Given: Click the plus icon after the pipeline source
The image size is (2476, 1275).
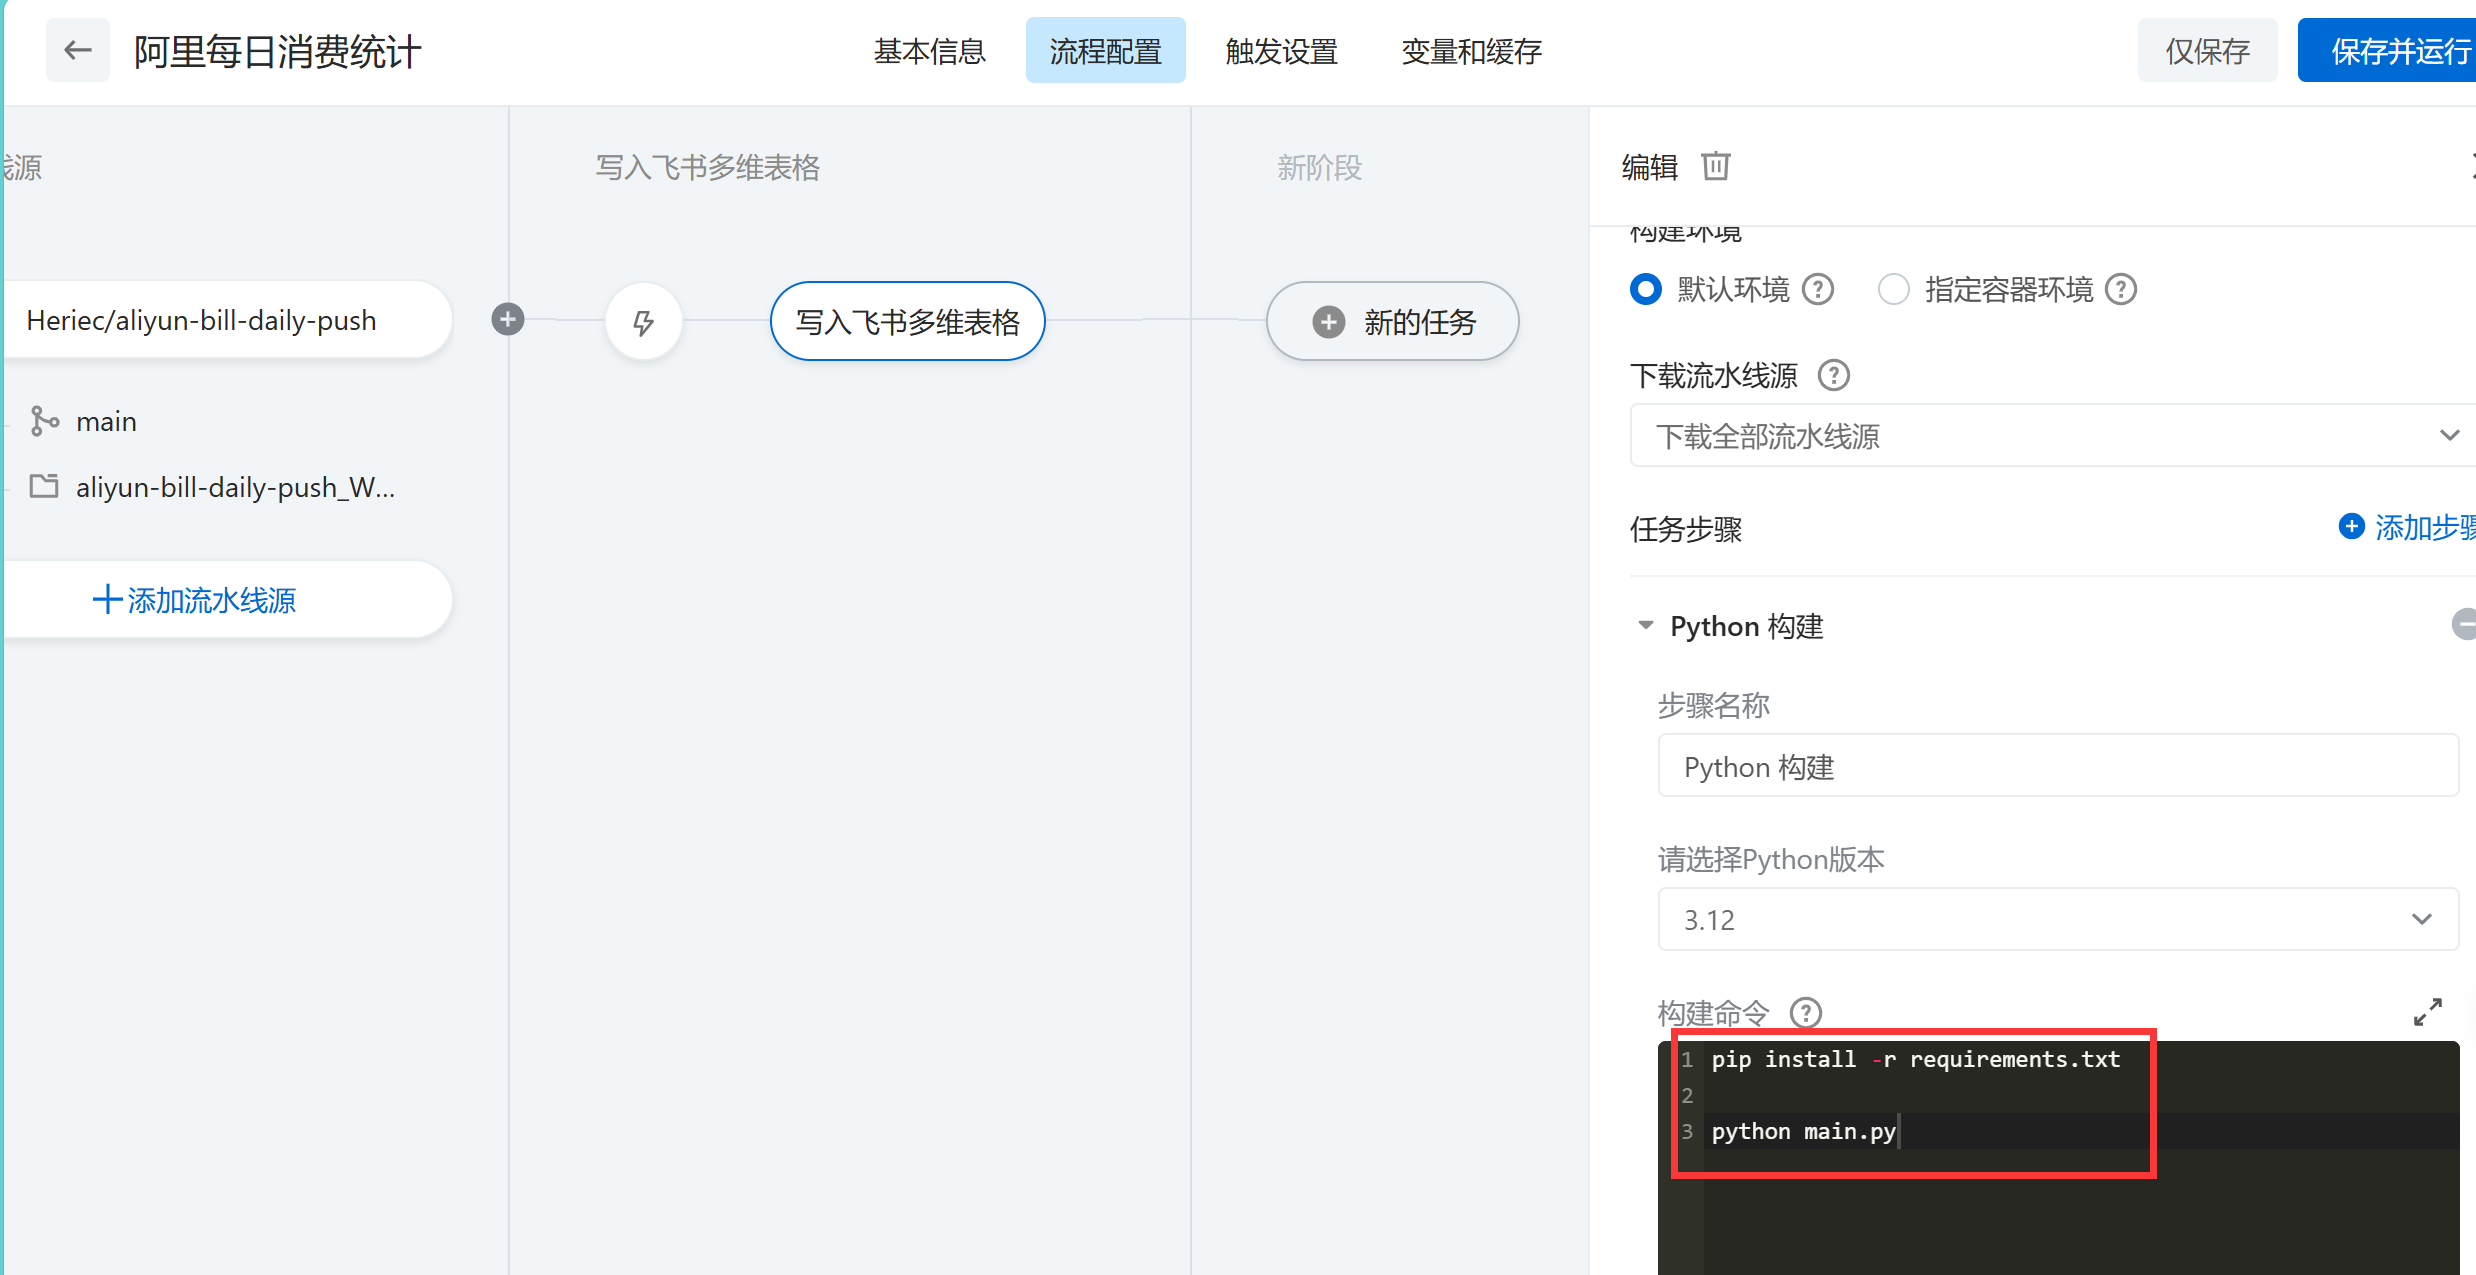Looking at the screenshot, I should [508, 319].
